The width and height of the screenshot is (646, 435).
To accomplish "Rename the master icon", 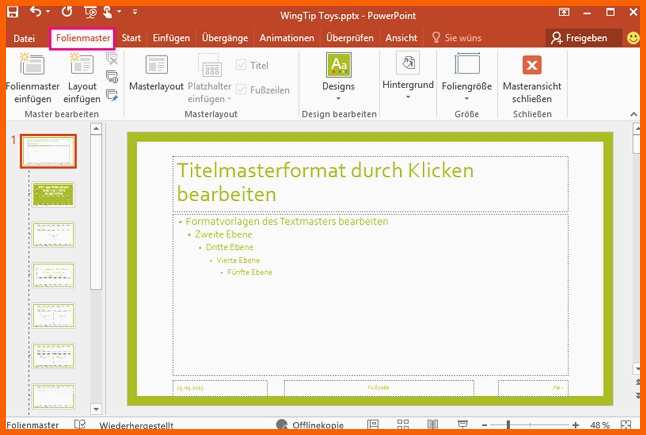I will pyautogui.click(x=112, y=76).
